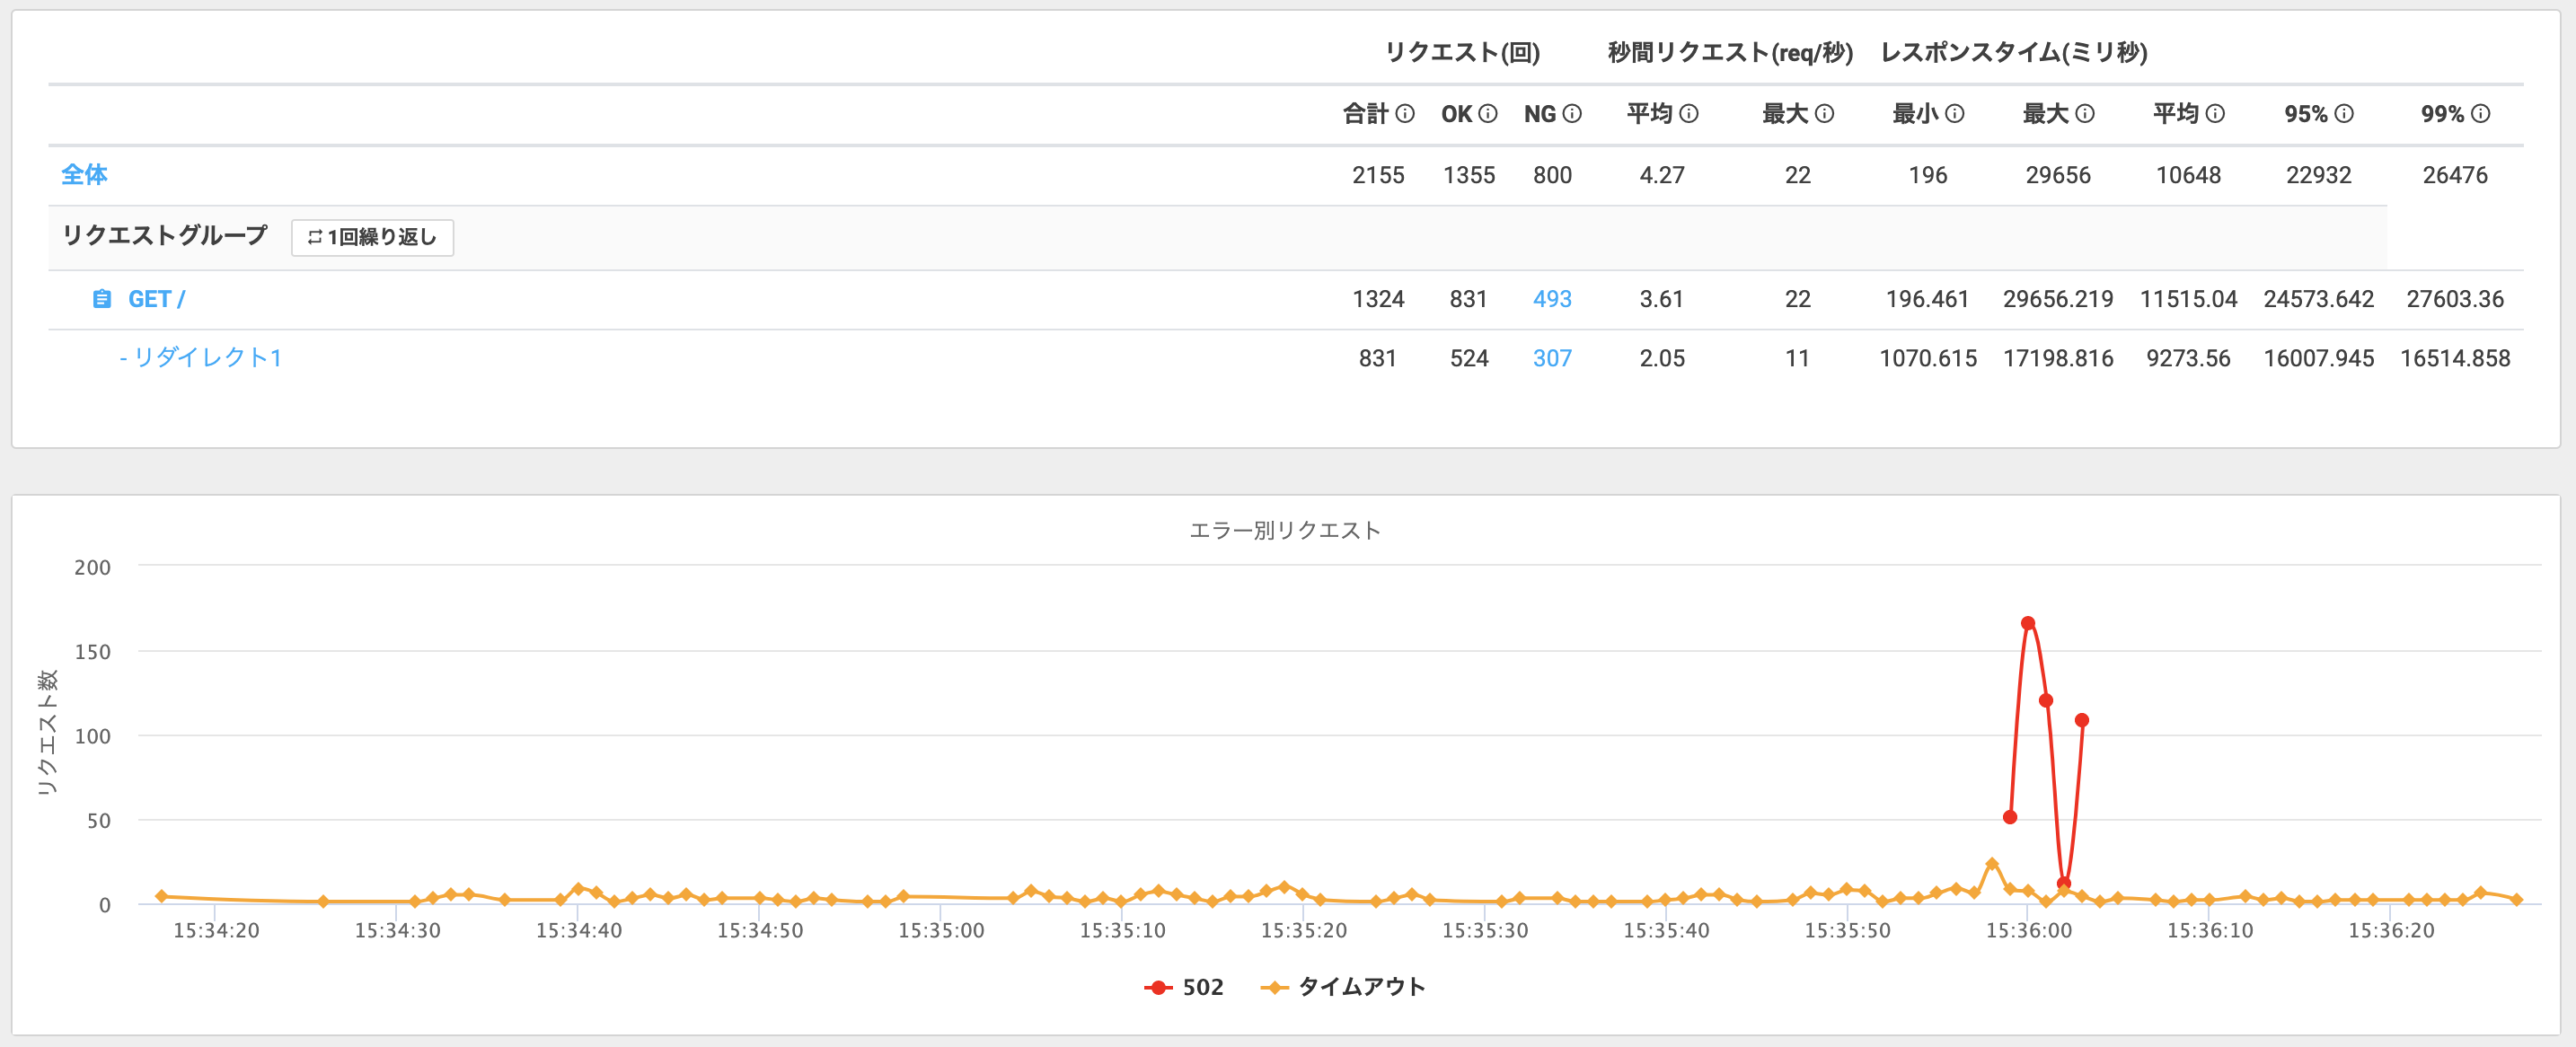Click the highest red 502 data point
The image size is (2576, 1047).
[2028, 623]
